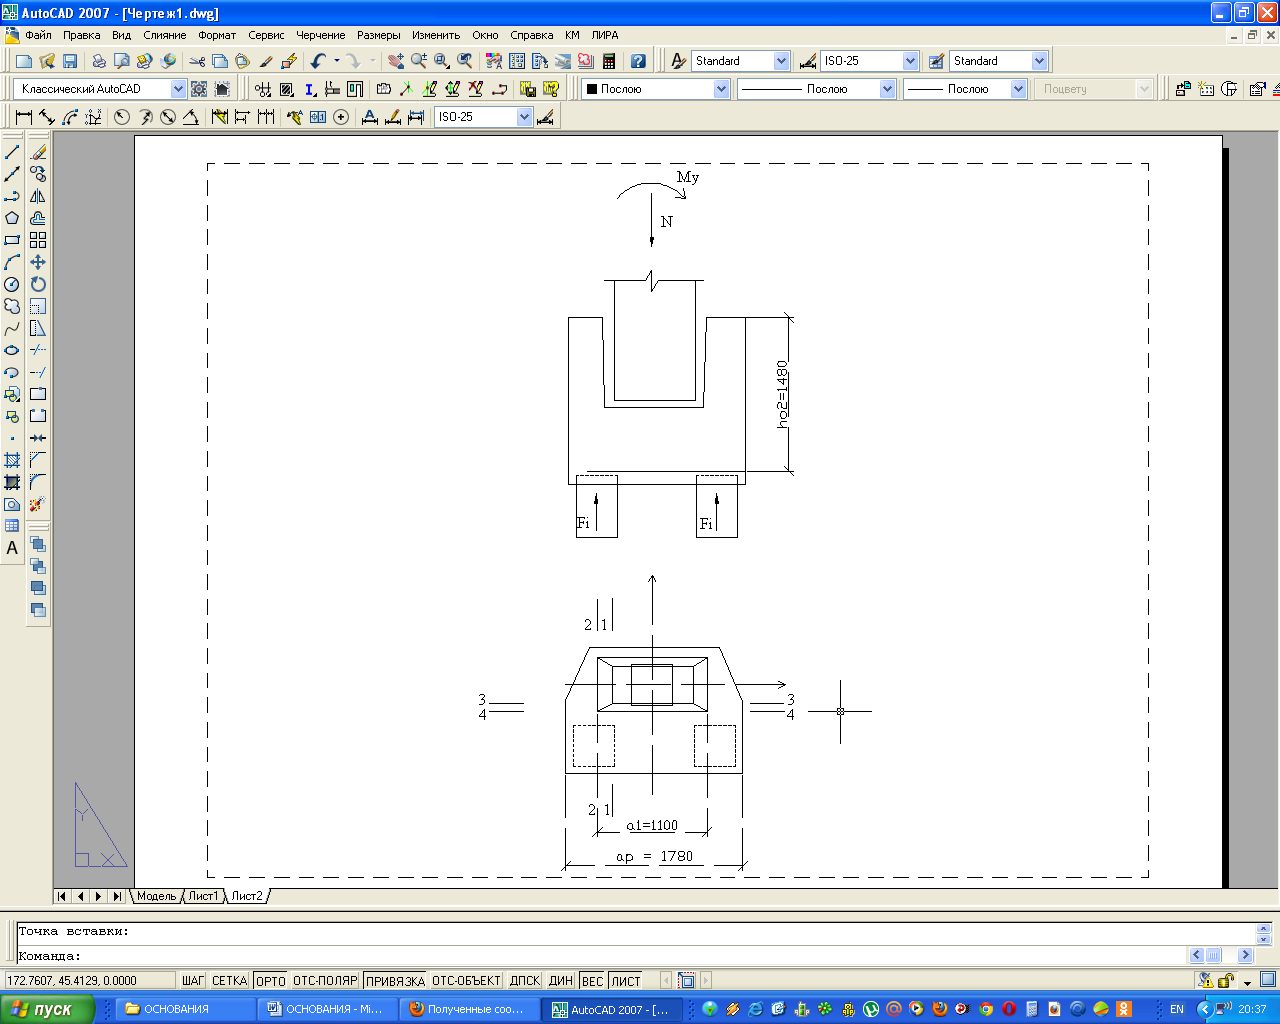Open the Размеры menu

(x=378, y=35)
